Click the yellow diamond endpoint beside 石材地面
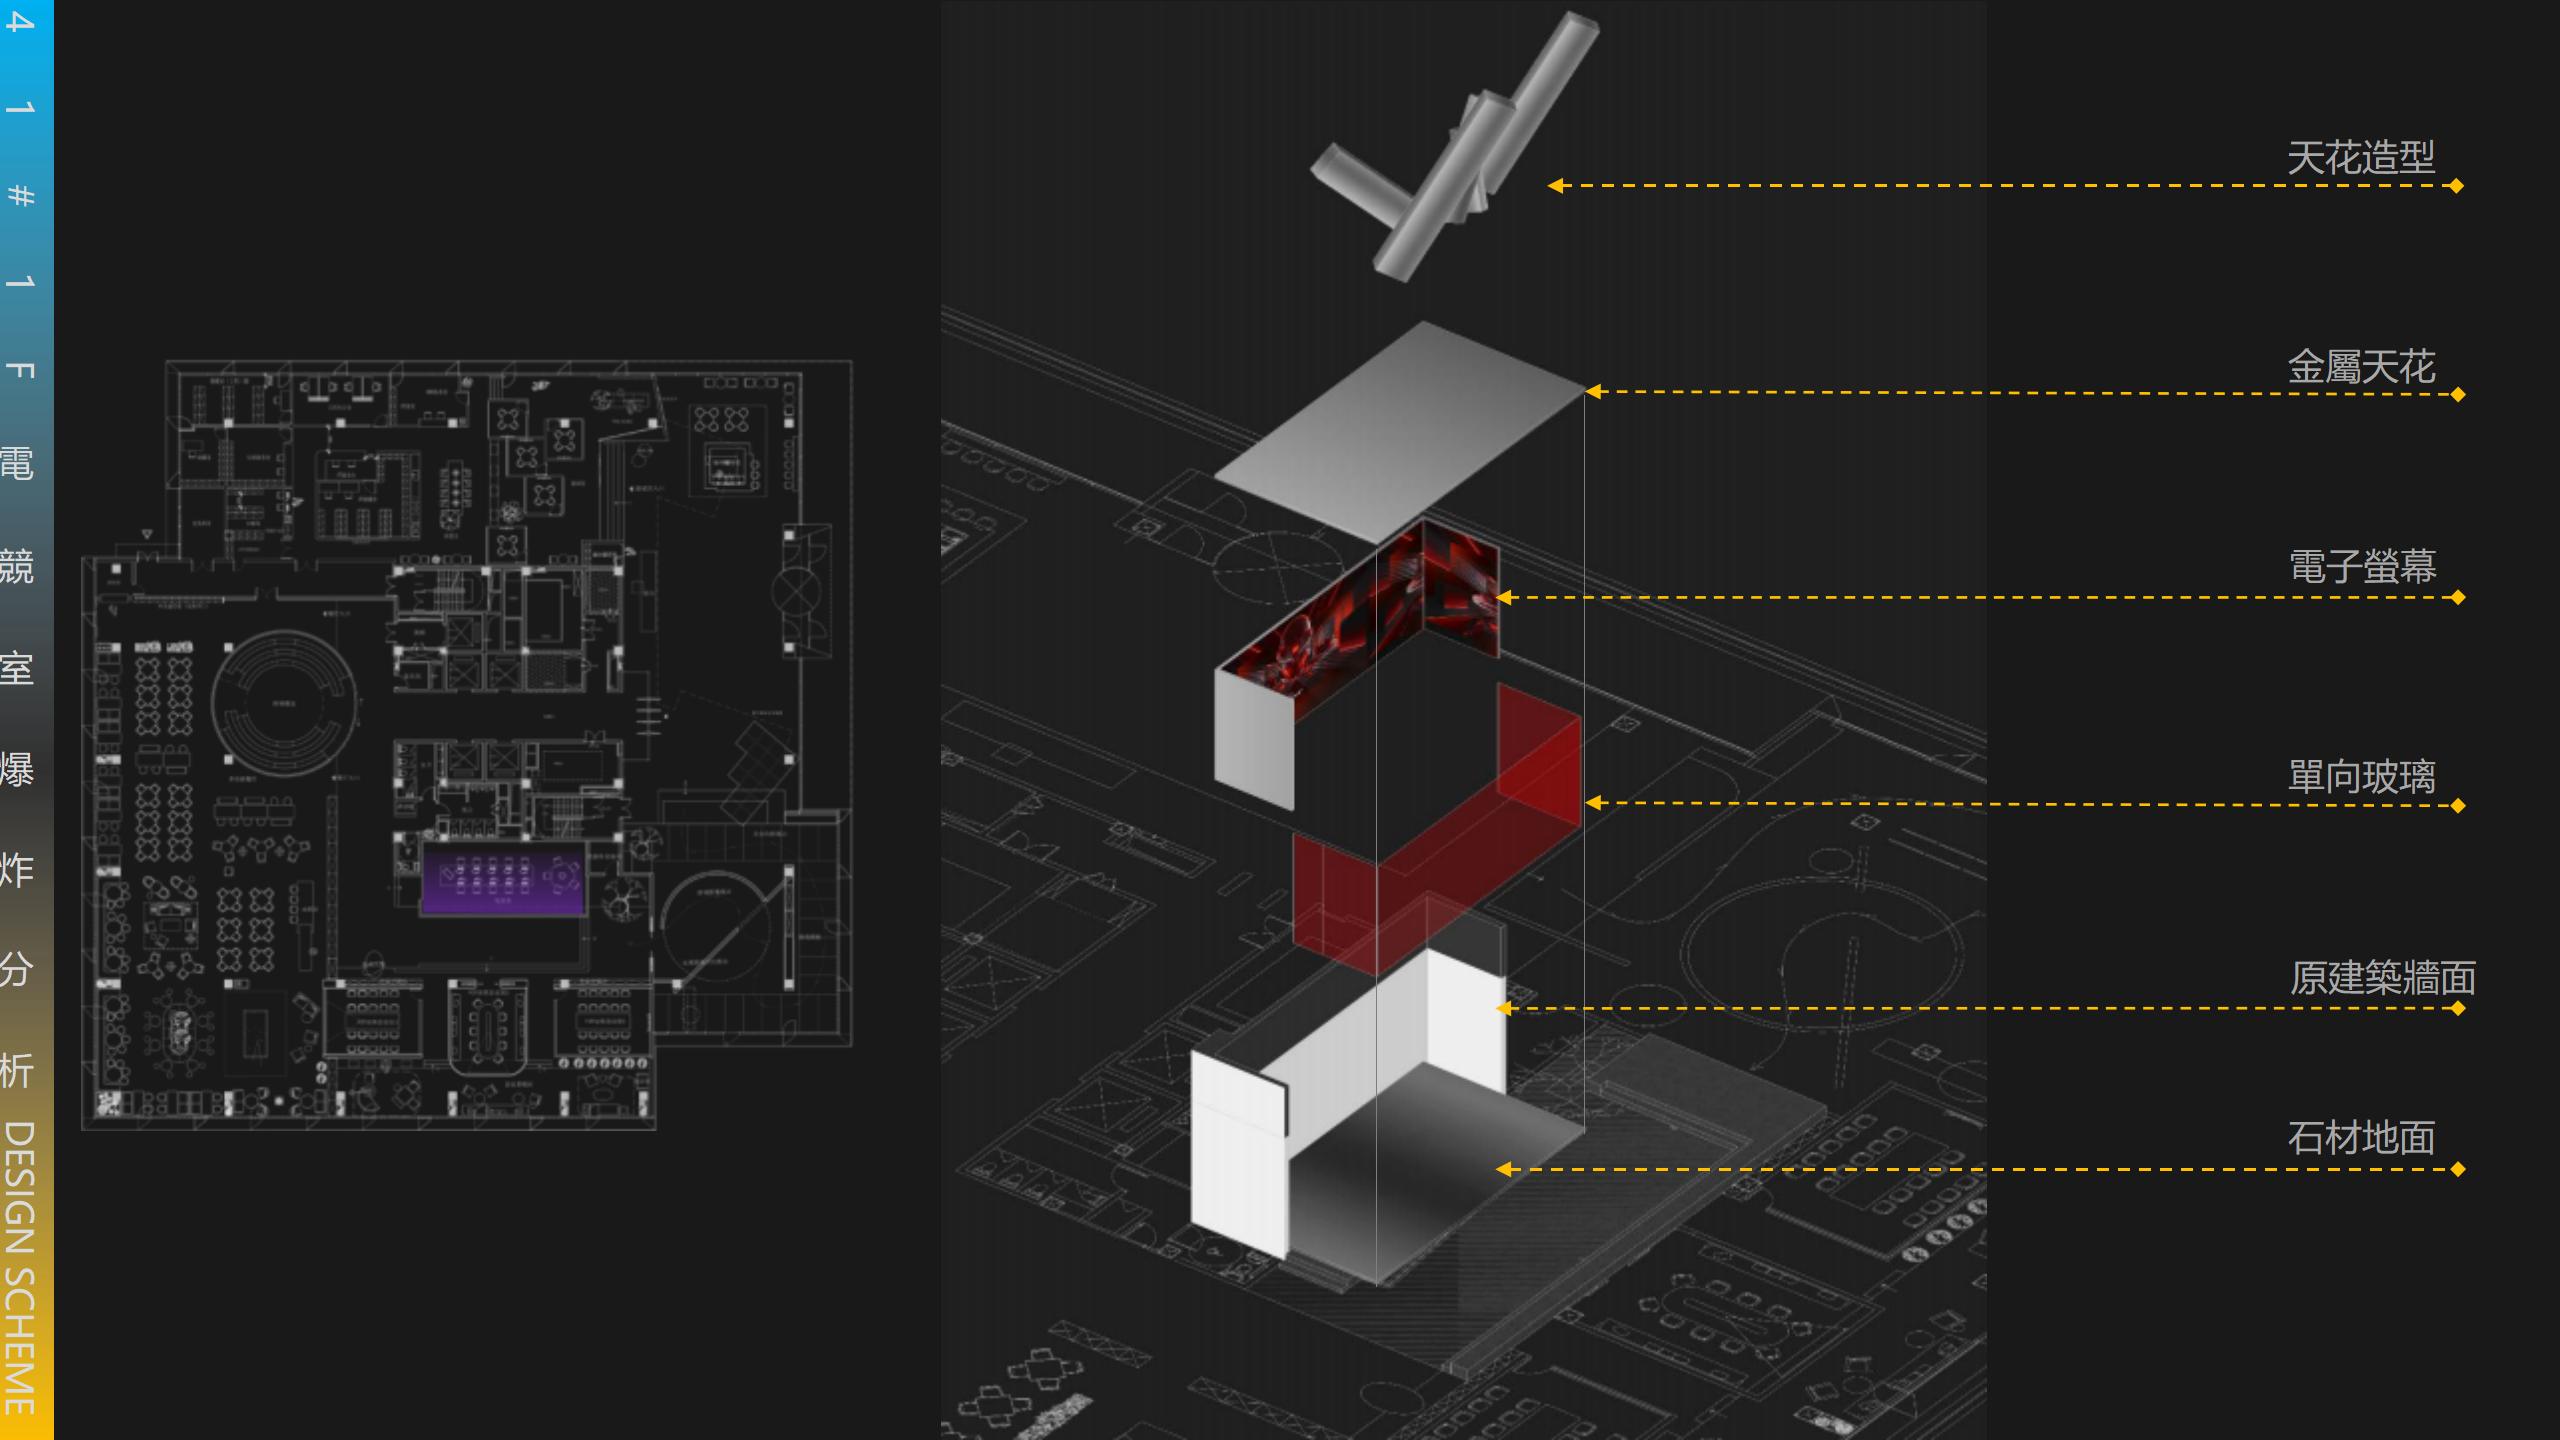 [2458, 1169]
